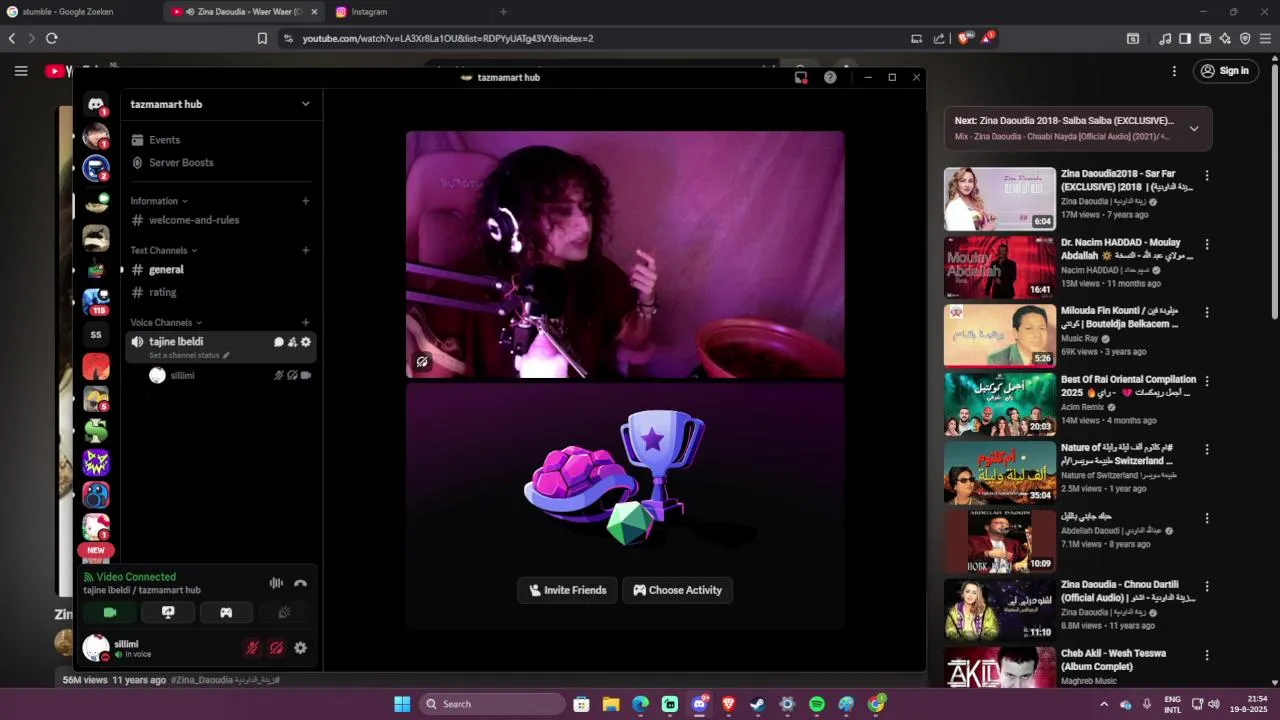Image resolution: width=1280 pixels, height=720 pixels.
Task: Create channel in Information category
Action: tap(306, 201)
